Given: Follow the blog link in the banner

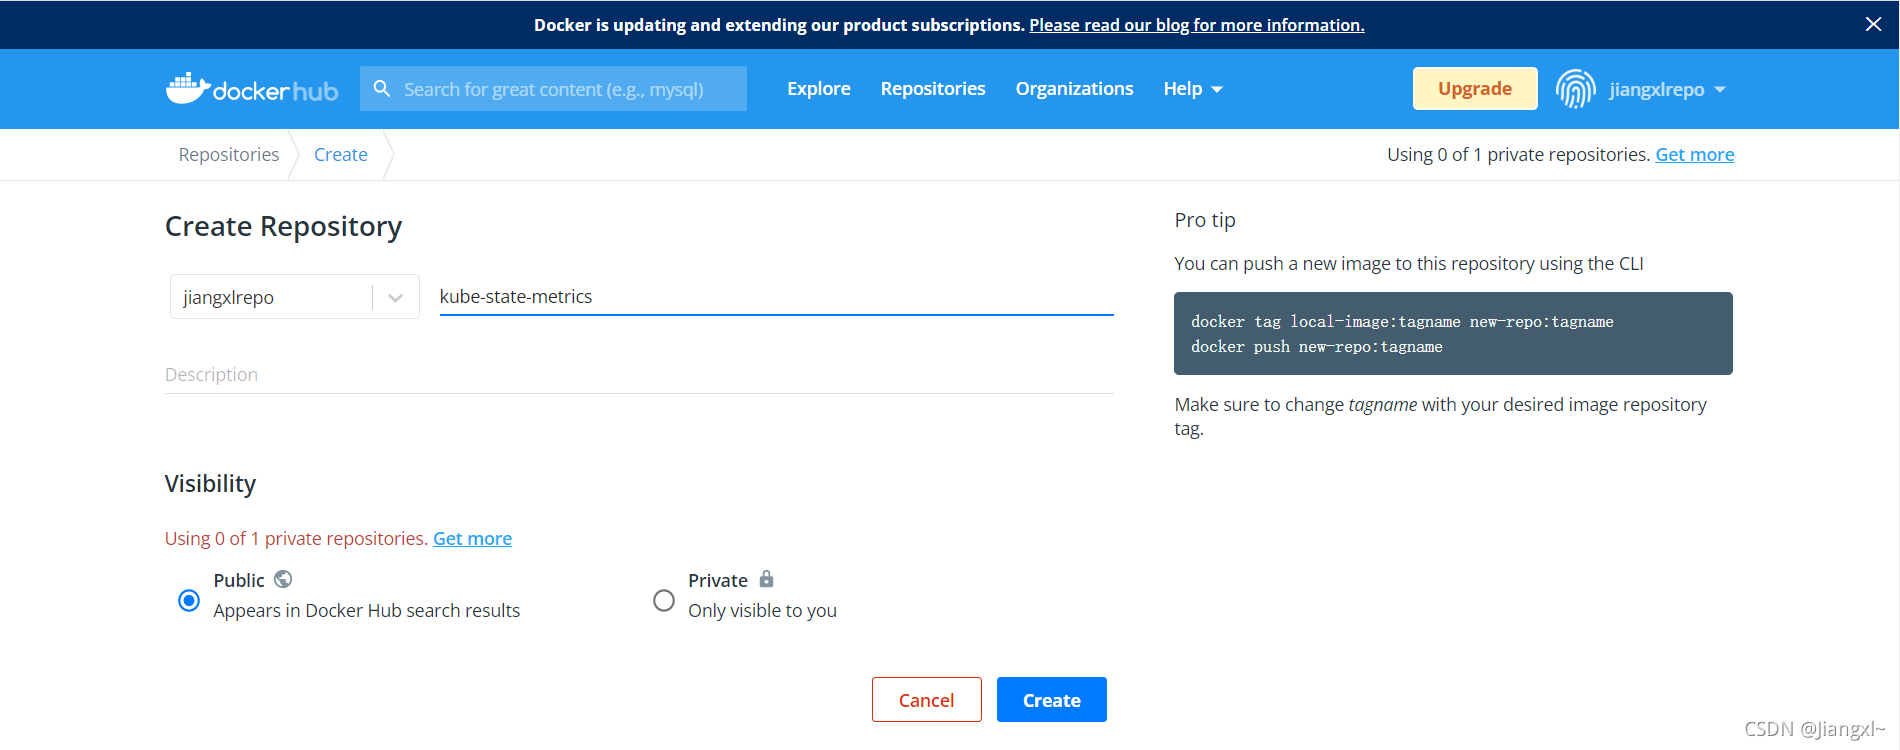Looking at the screenshot, I should 1196,25.
